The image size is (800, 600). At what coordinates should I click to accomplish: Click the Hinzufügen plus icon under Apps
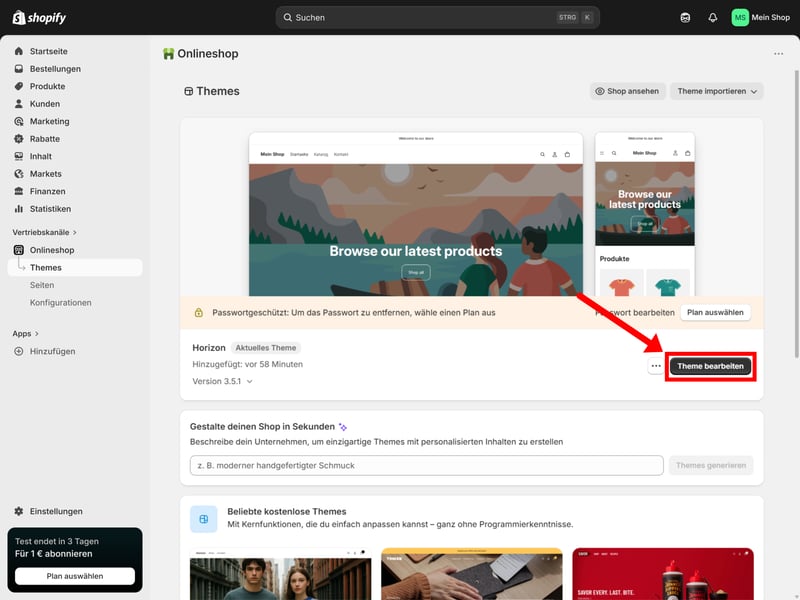coord(19,351)
